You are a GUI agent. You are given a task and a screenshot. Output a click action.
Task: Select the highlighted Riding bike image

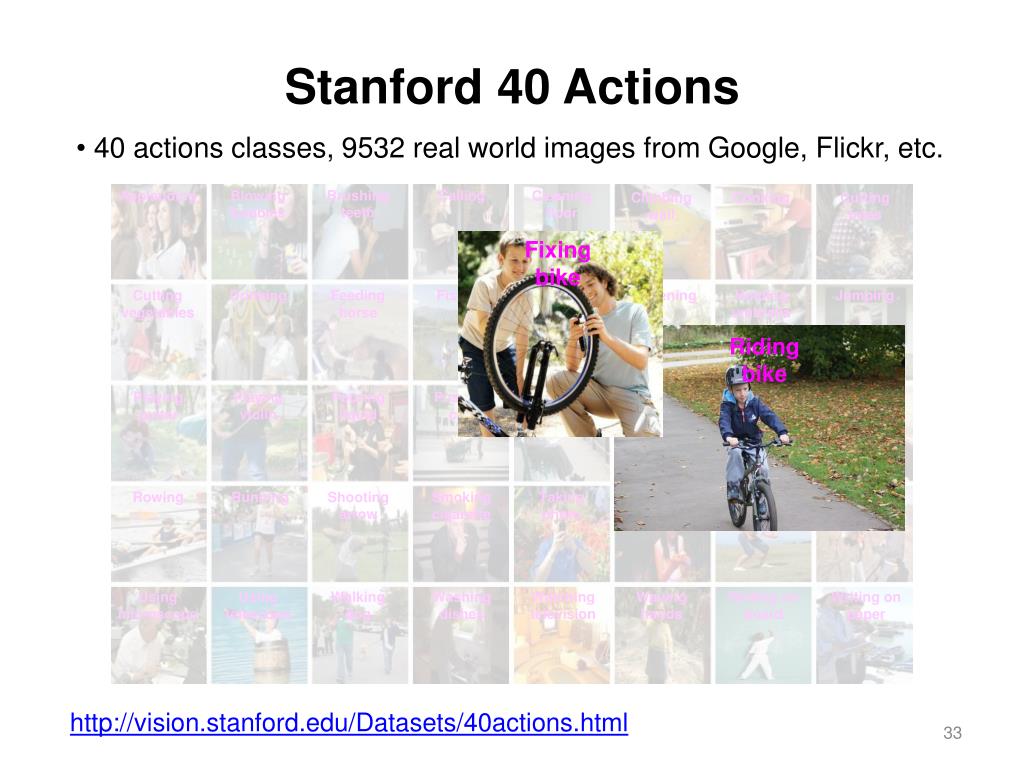[x=760, y=428]
